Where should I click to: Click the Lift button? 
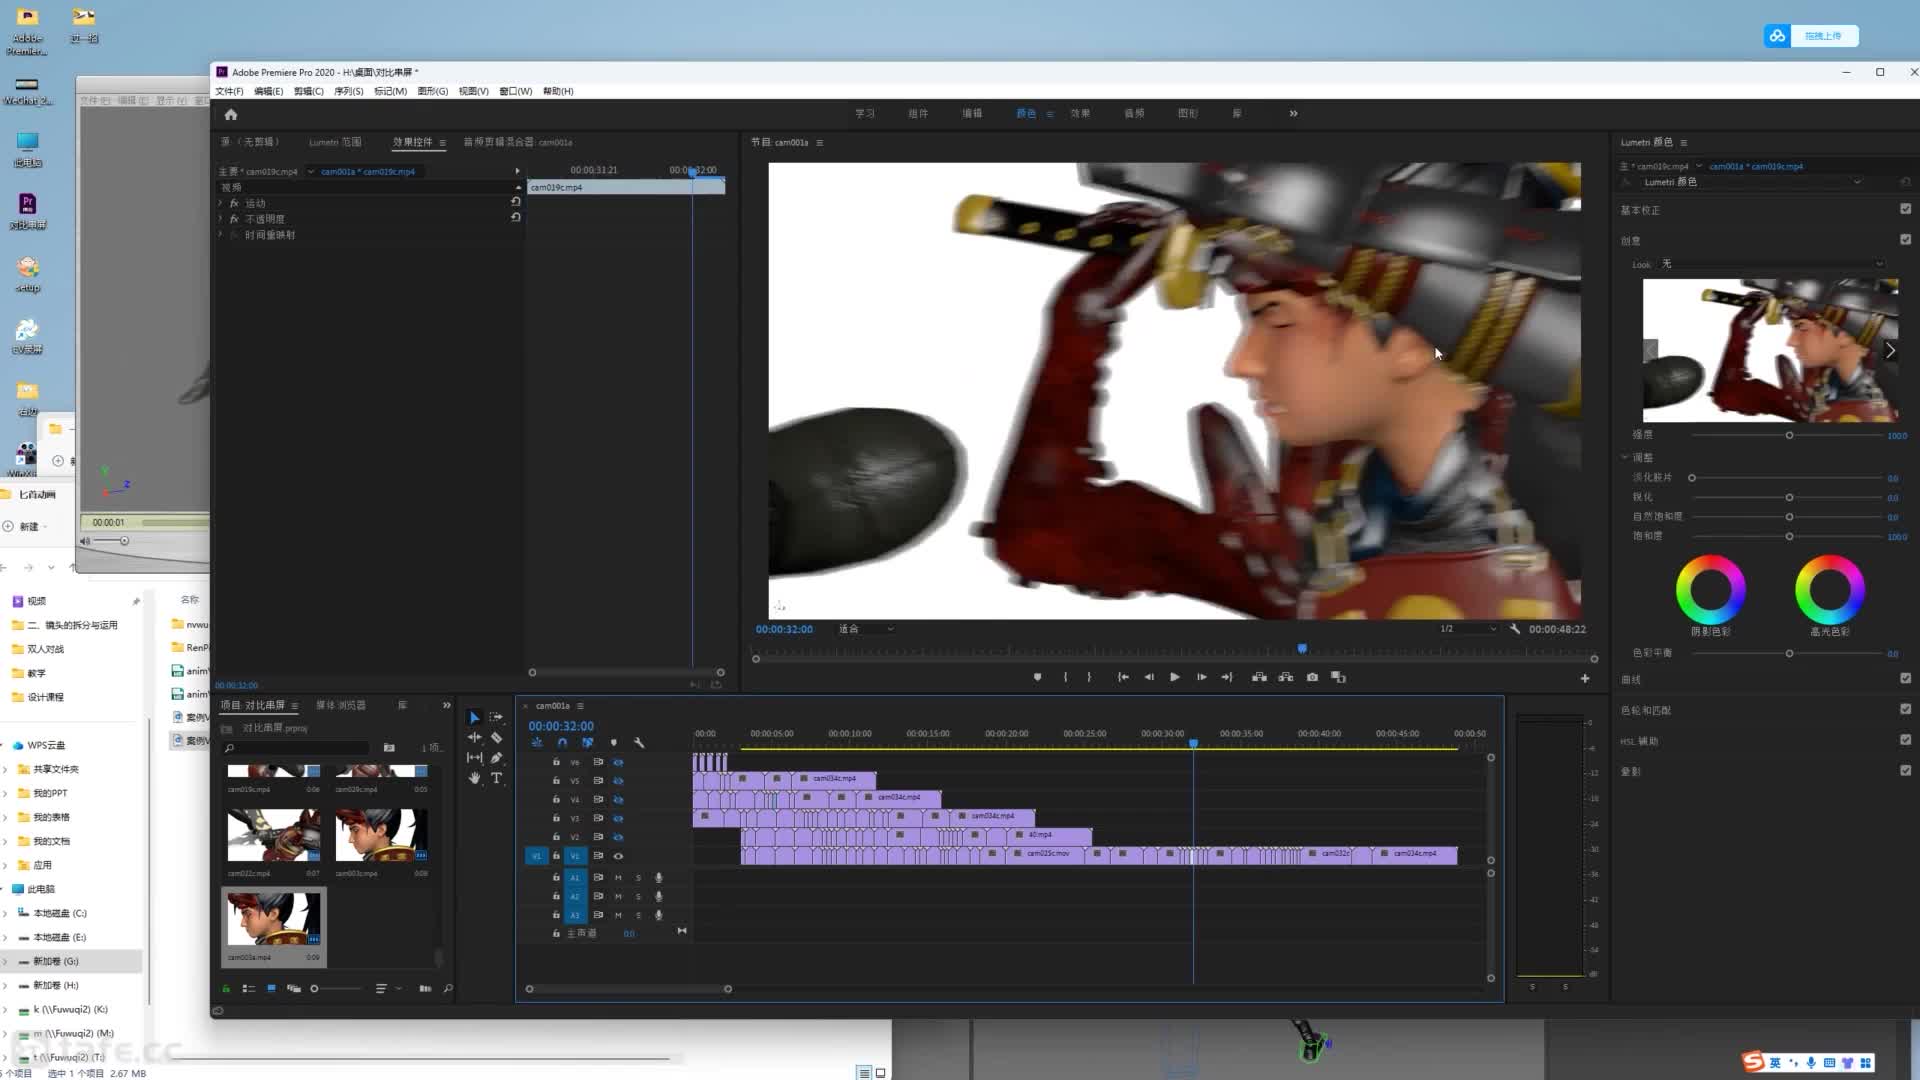(x=1259, y=677)
